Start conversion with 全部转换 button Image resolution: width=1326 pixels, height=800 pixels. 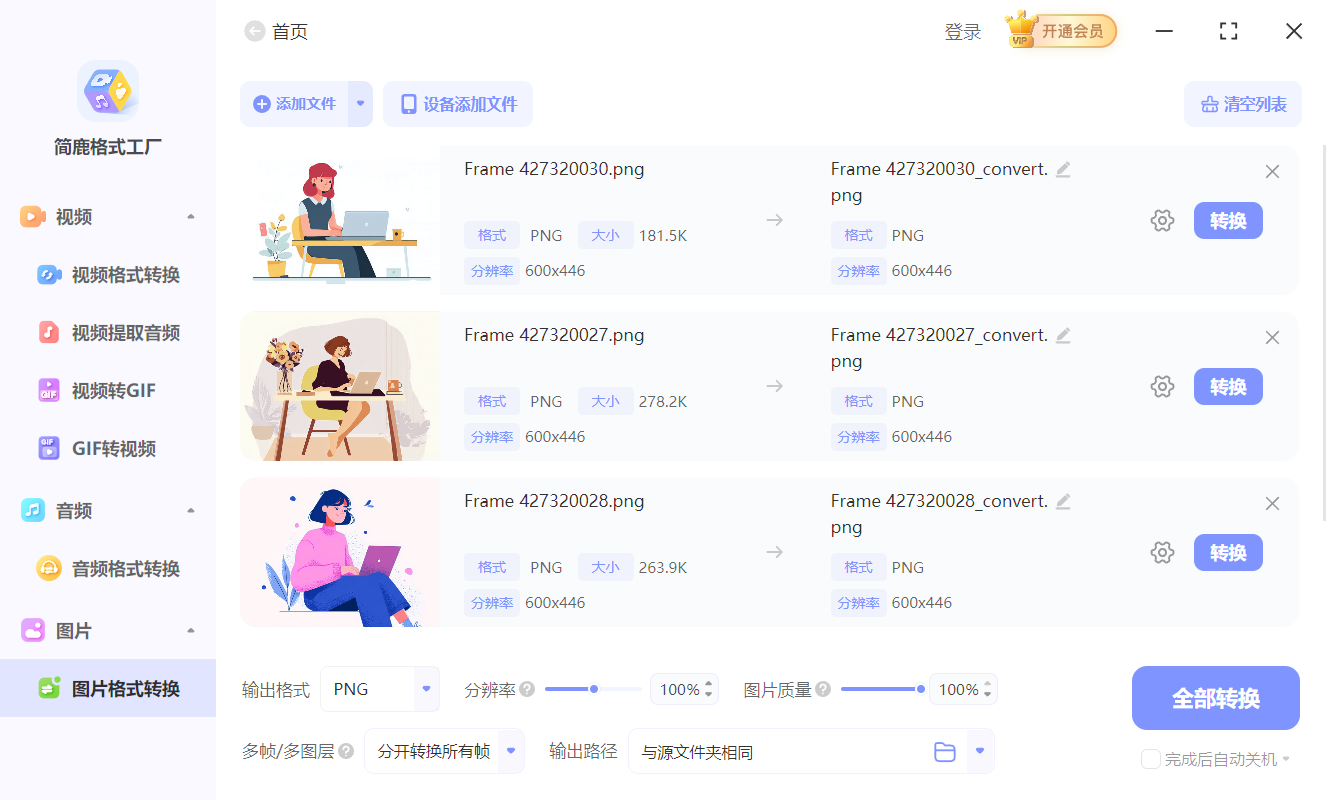point(1215,697)
